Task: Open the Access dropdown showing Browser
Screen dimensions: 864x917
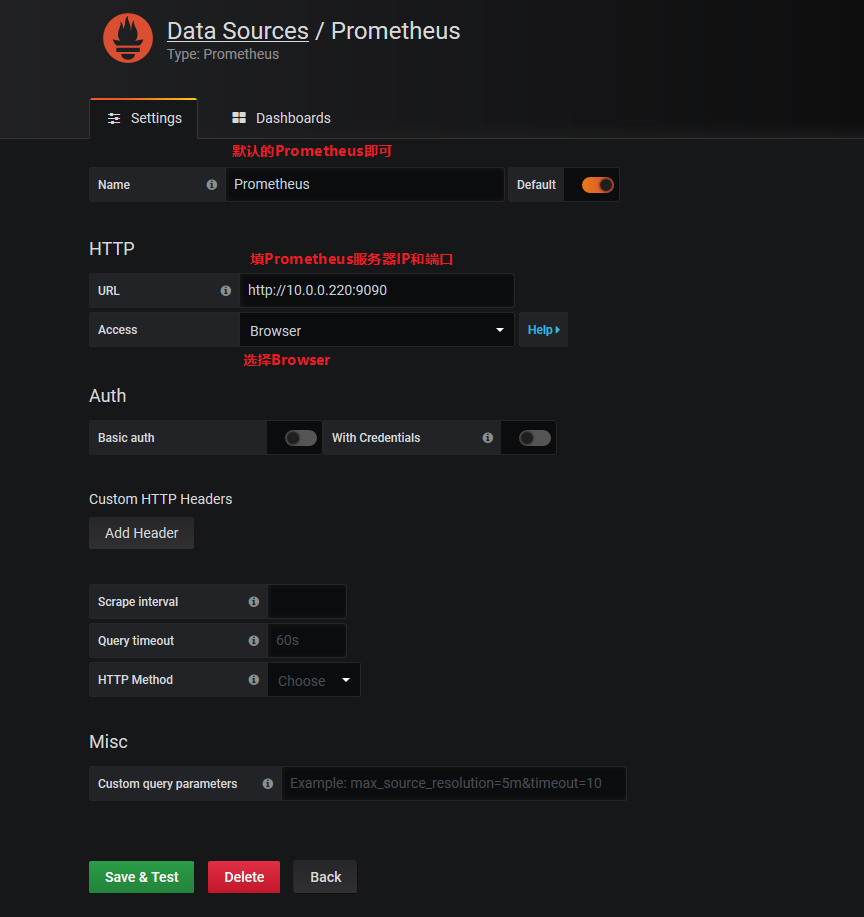Action: point(377,330)
